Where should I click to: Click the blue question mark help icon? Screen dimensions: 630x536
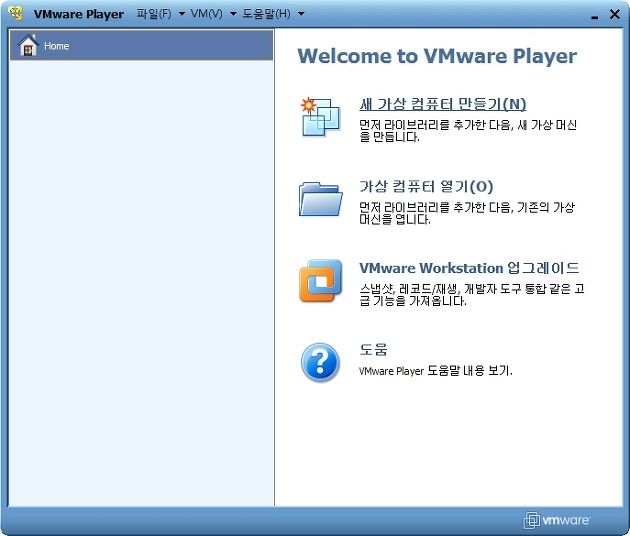click(x=321, y=362)
